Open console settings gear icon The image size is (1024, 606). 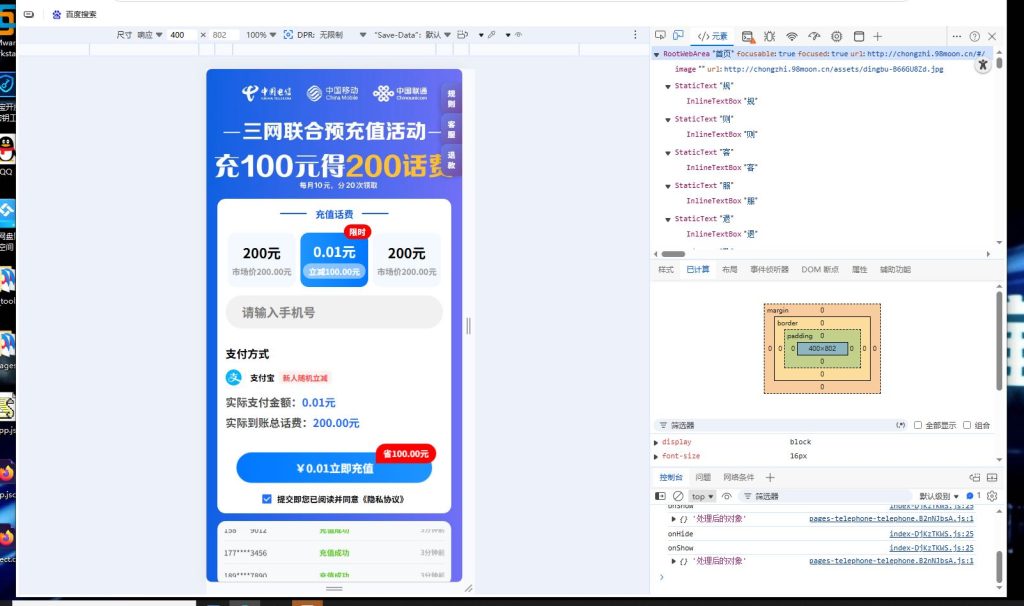992,496
